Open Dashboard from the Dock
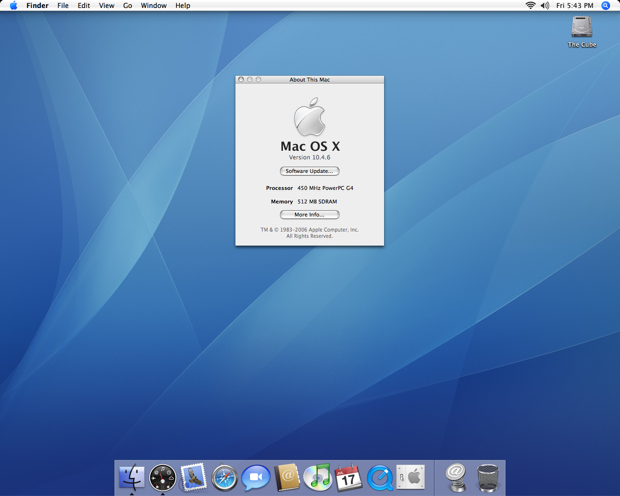Viewport: 620px width, 496px height. (163, 477)
